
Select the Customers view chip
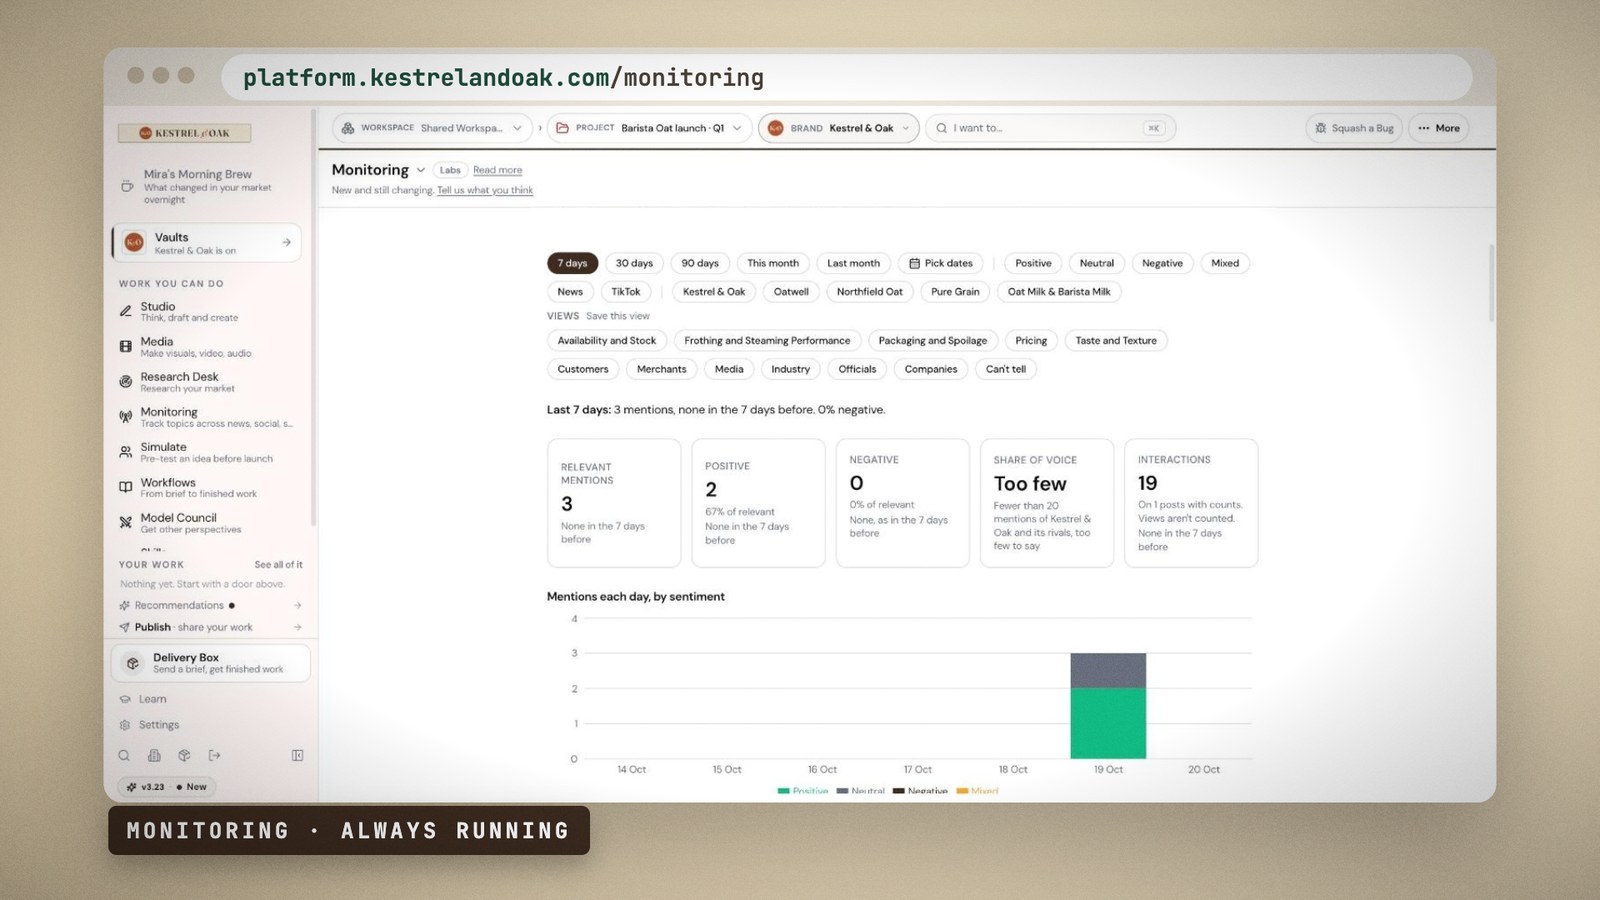click(583, 369)
